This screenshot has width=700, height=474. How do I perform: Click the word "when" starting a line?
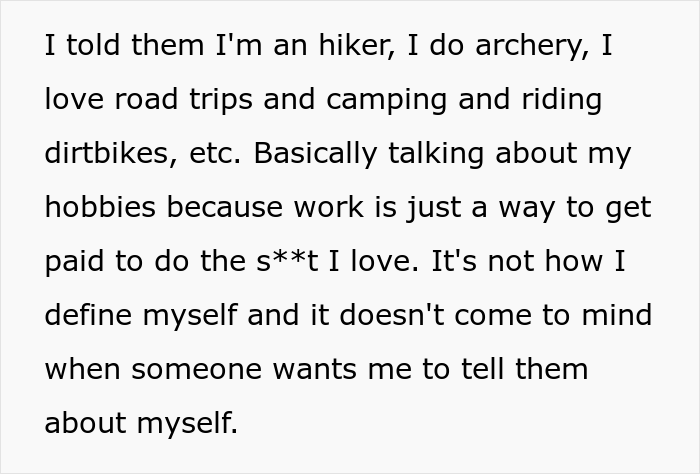80,369
